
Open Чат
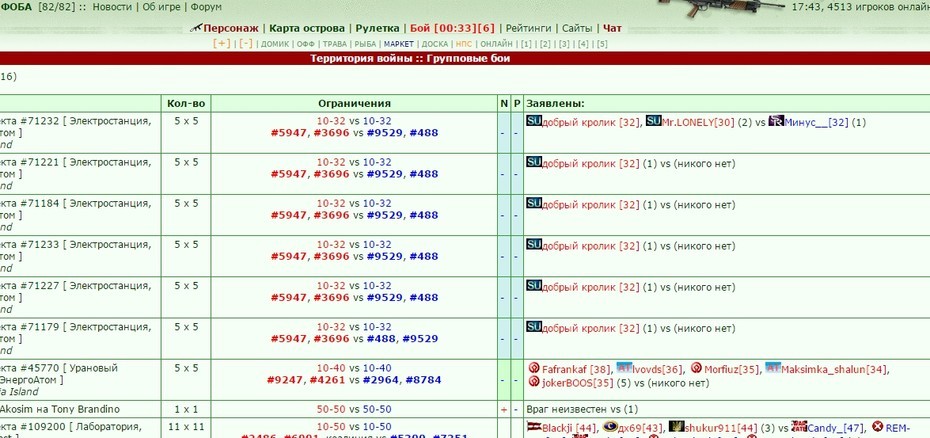pyautogui.click(x=613, y=28)
